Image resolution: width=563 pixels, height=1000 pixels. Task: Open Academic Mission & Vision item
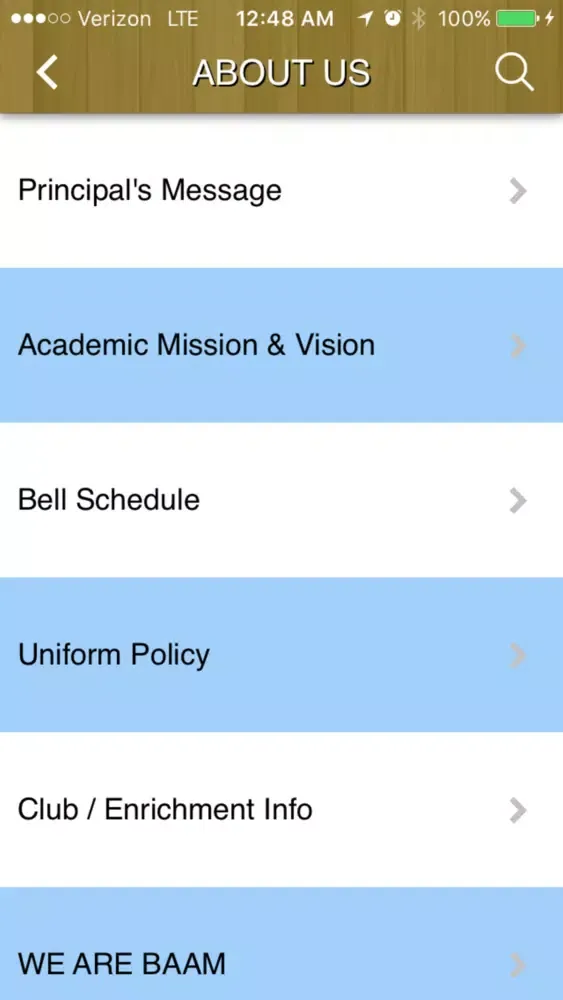281,346
